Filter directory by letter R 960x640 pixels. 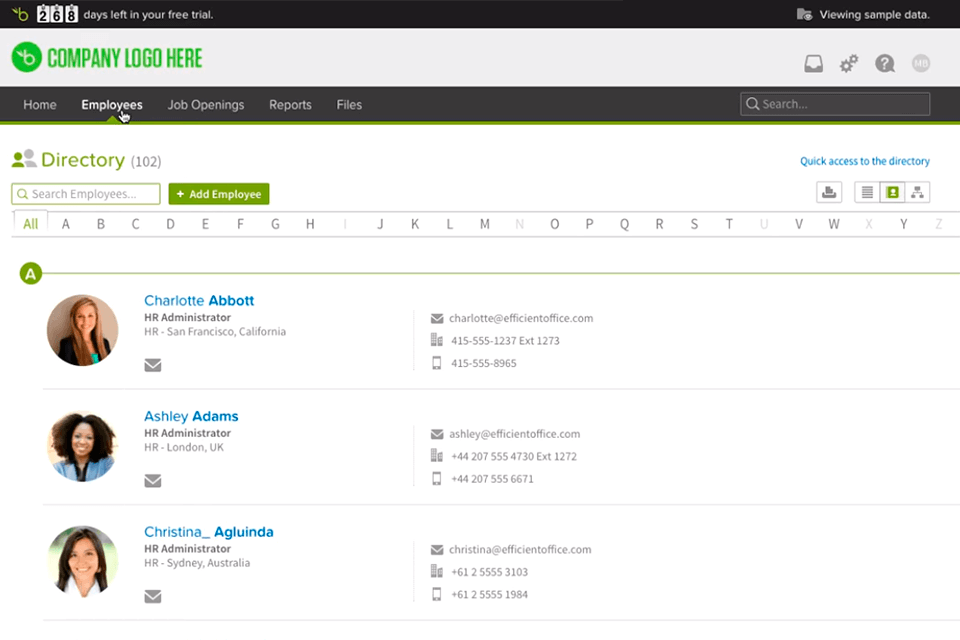pyautogui.click(x=659, y=224)
